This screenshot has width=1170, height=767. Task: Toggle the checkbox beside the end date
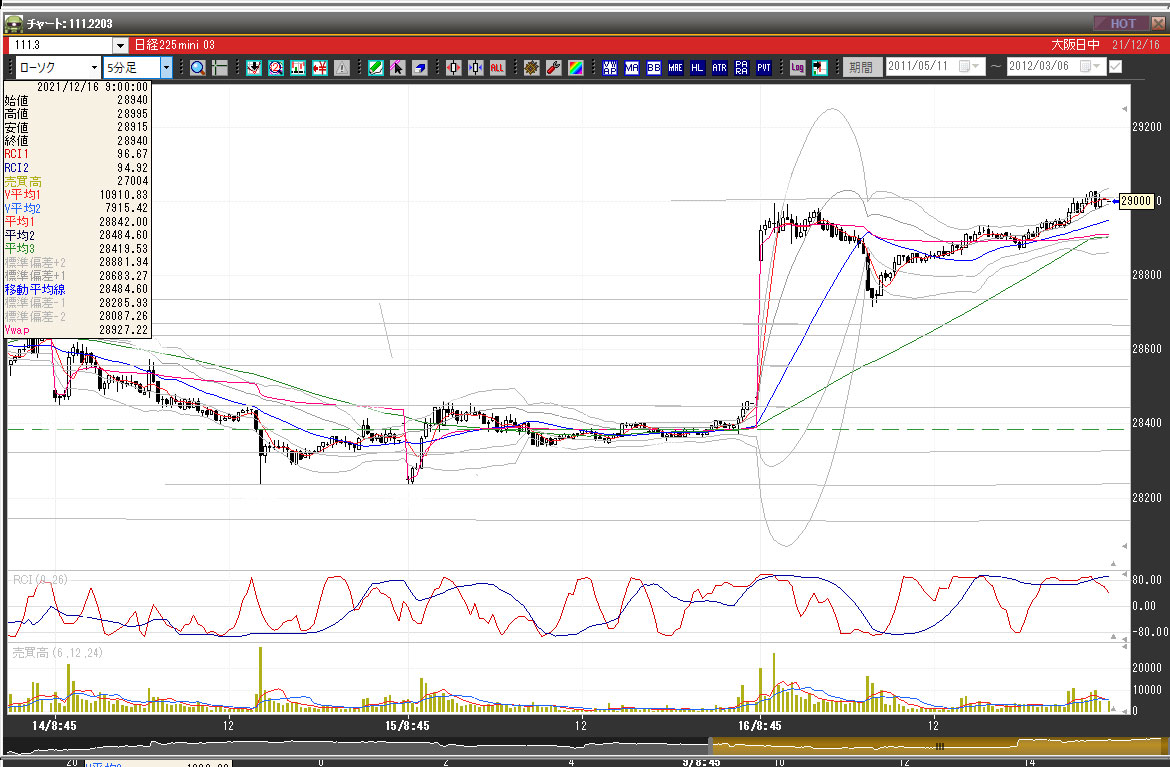click(1116, 66)
